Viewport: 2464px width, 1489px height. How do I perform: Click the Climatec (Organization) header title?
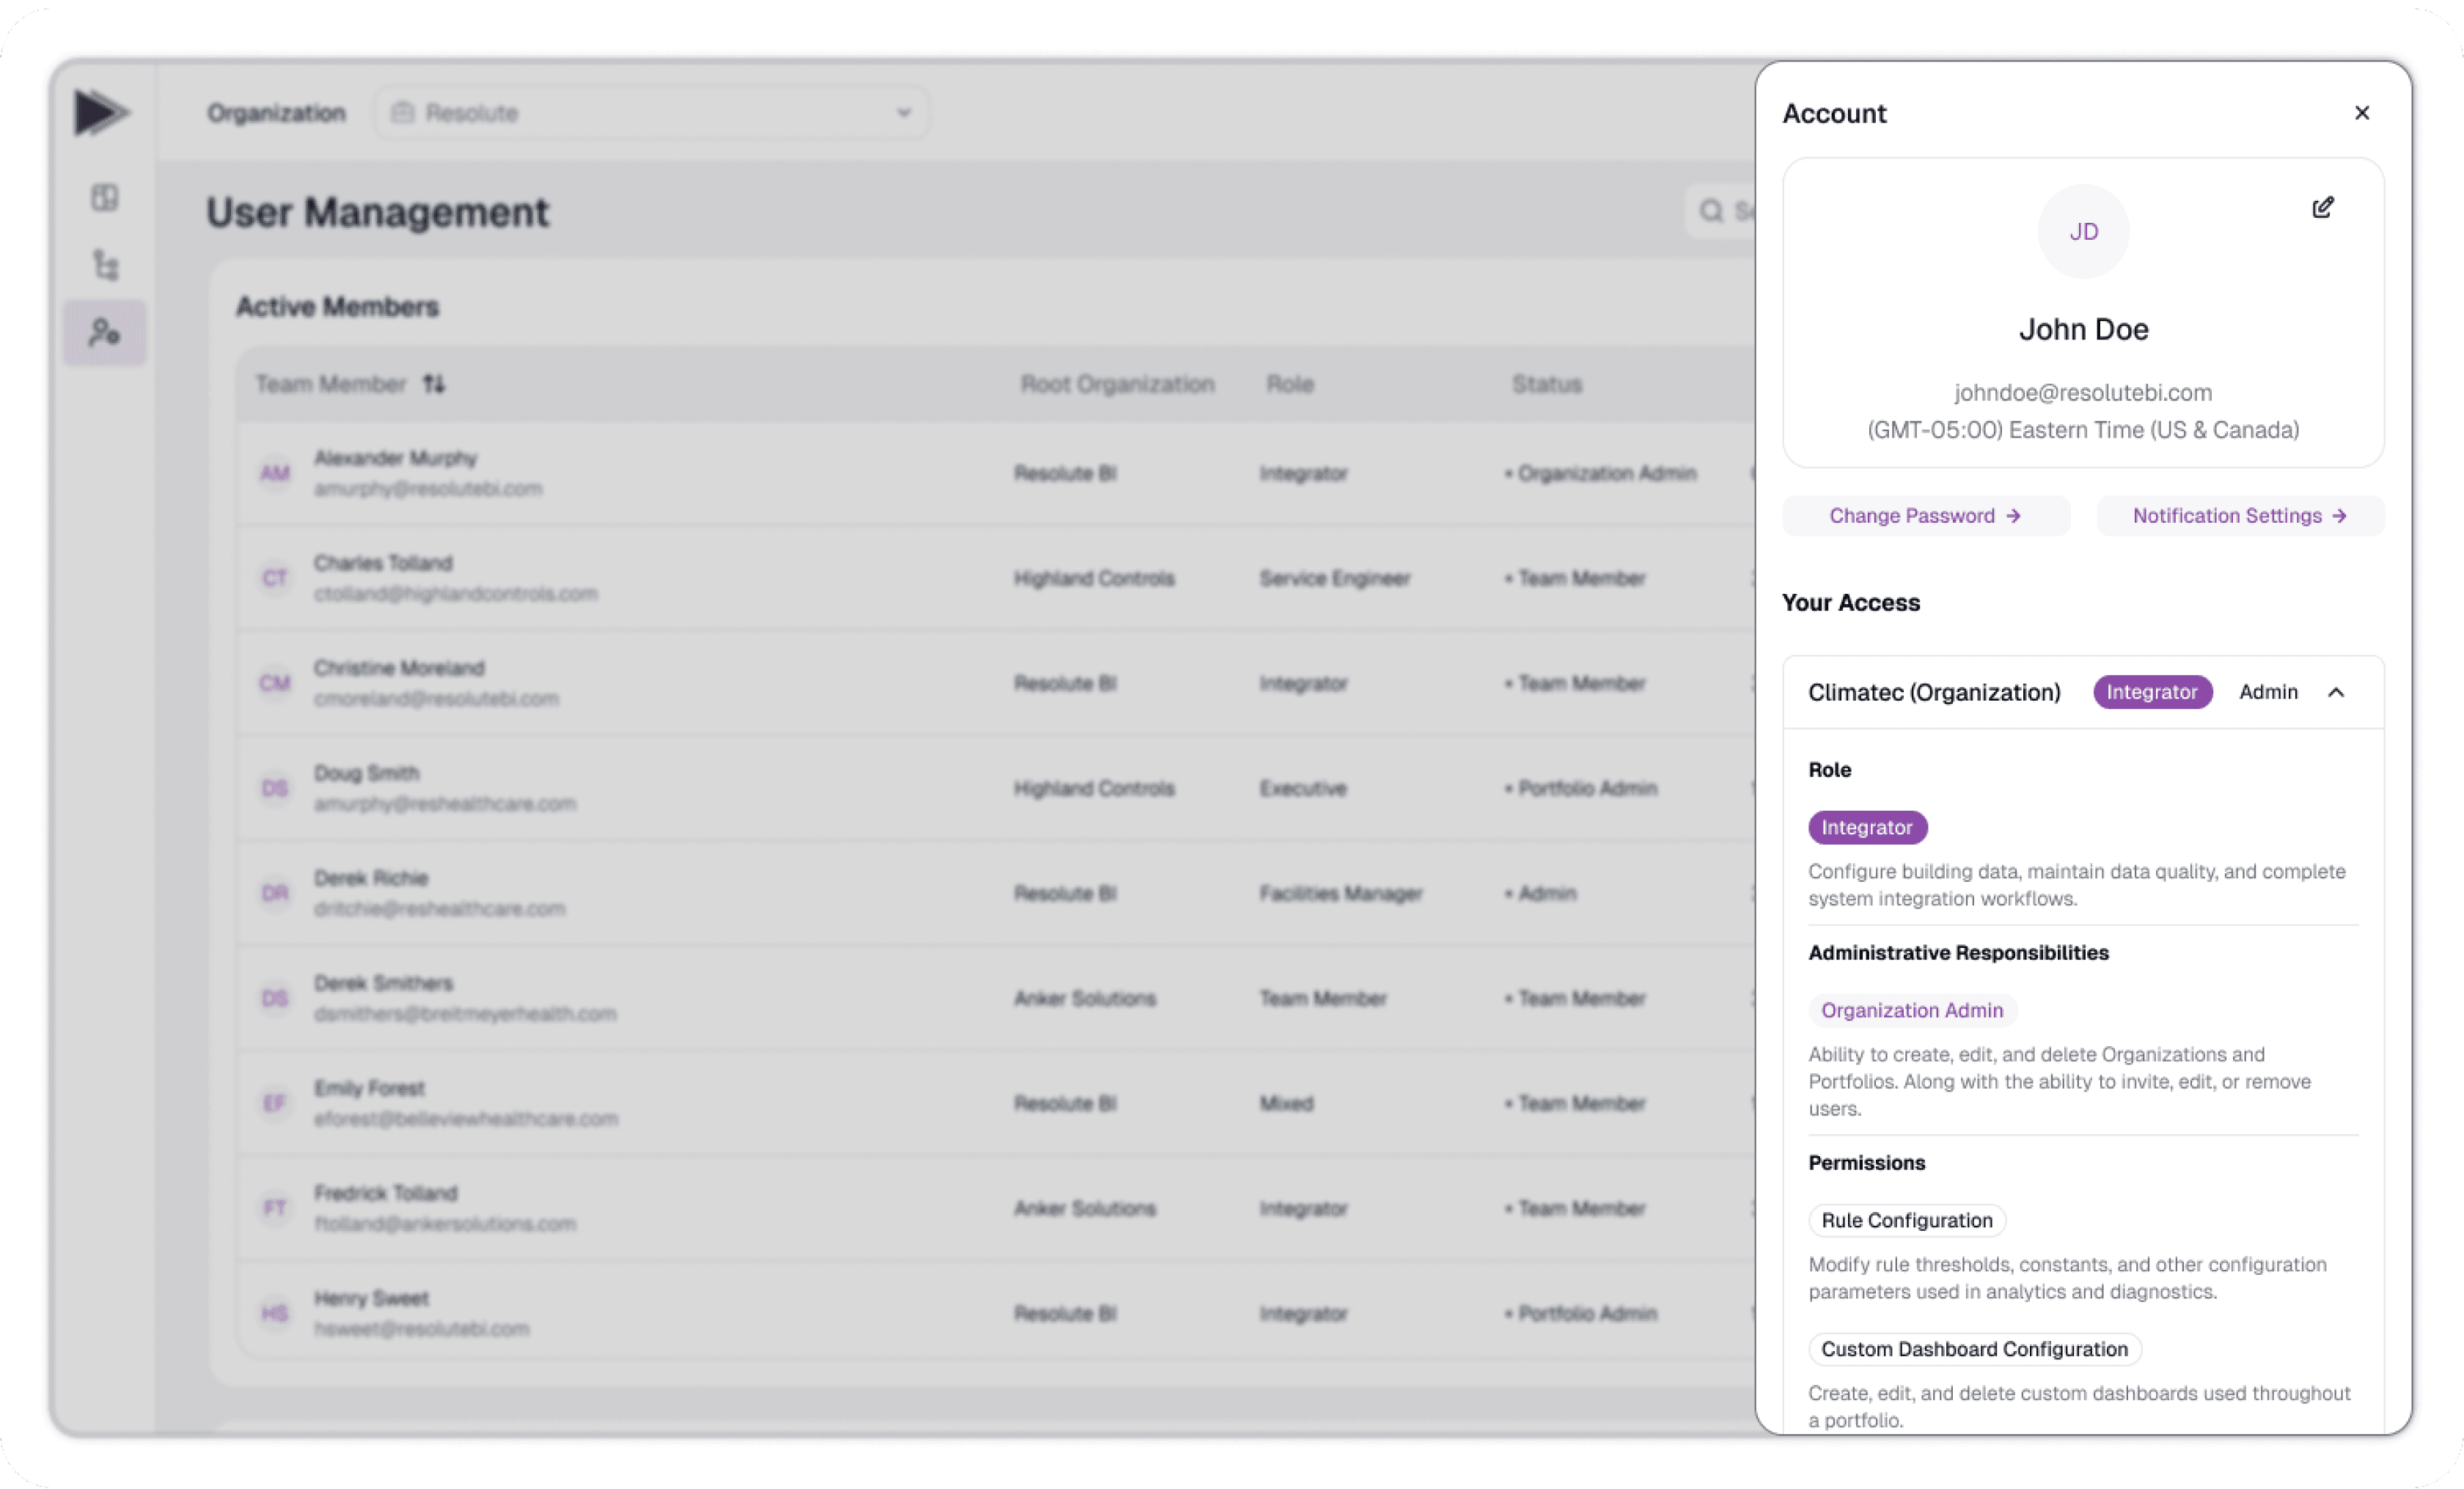point(1933,692)
